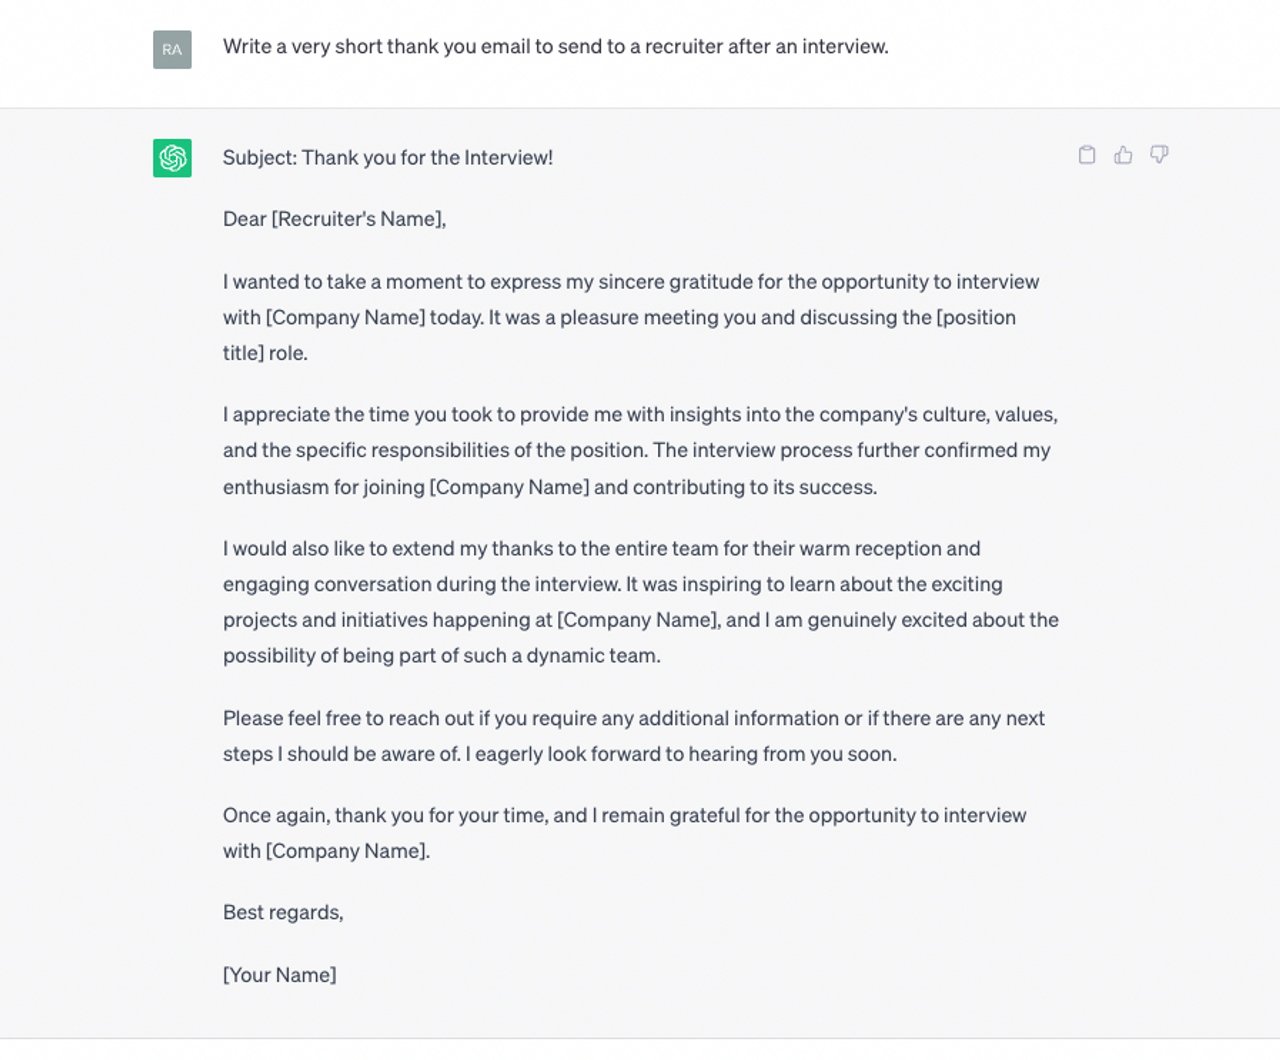
Task: Click the thumbs up icon
Action: (x=1123, y=155)
